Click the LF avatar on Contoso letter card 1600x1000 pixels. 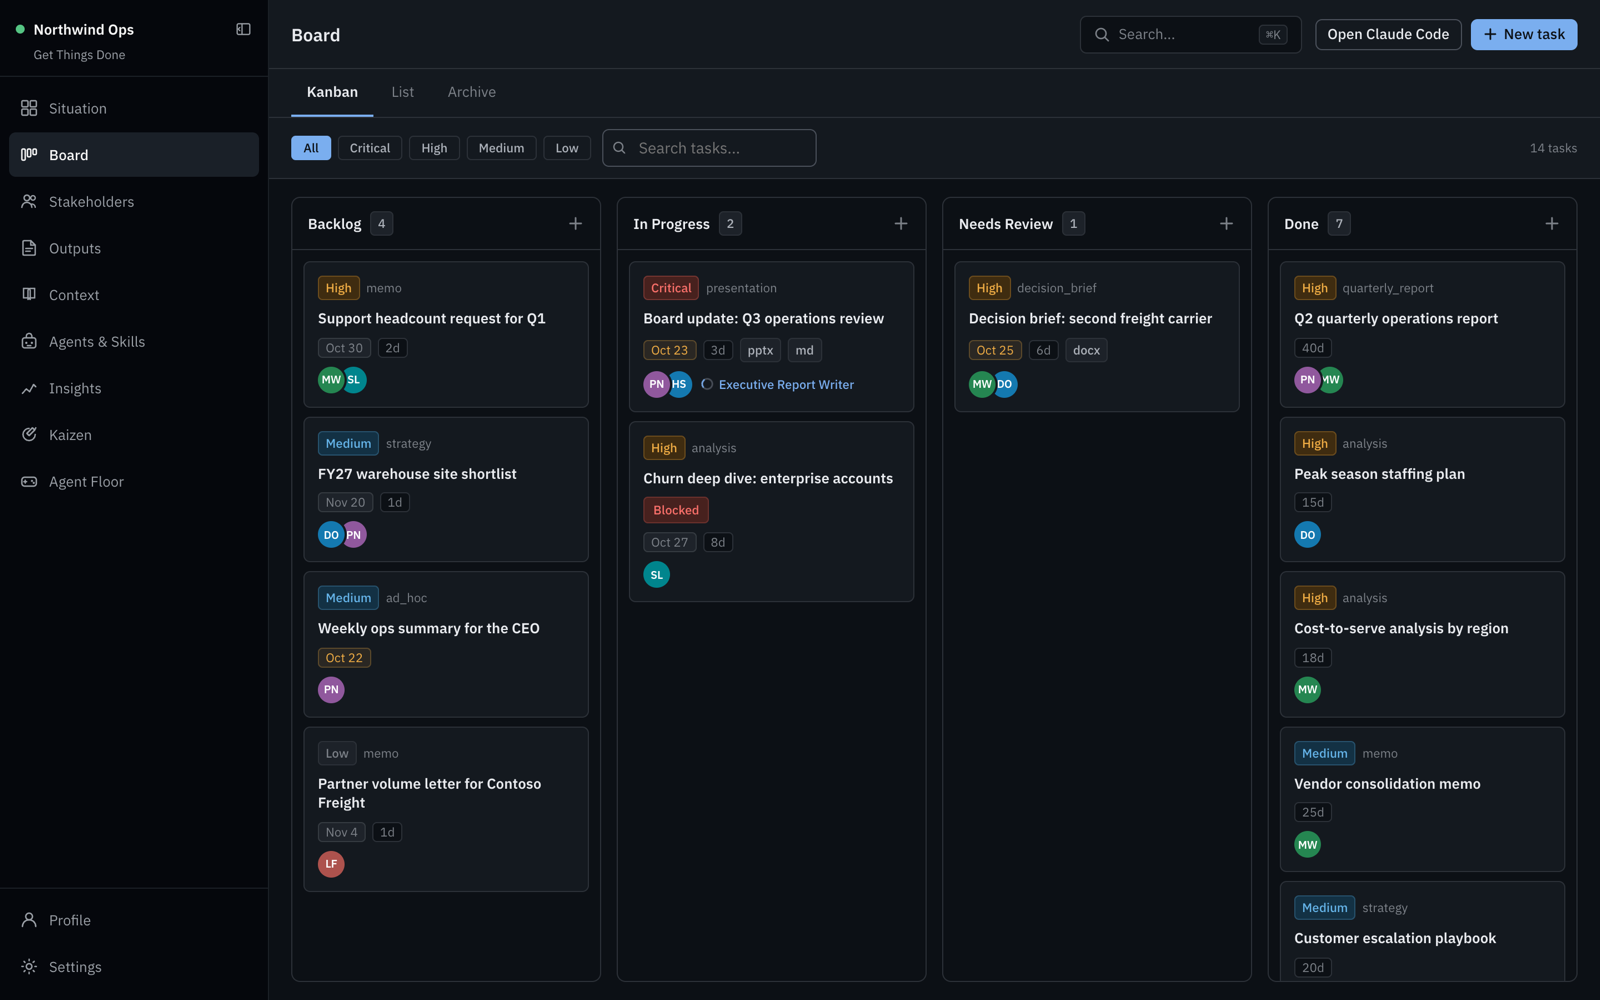pos(331,864)
